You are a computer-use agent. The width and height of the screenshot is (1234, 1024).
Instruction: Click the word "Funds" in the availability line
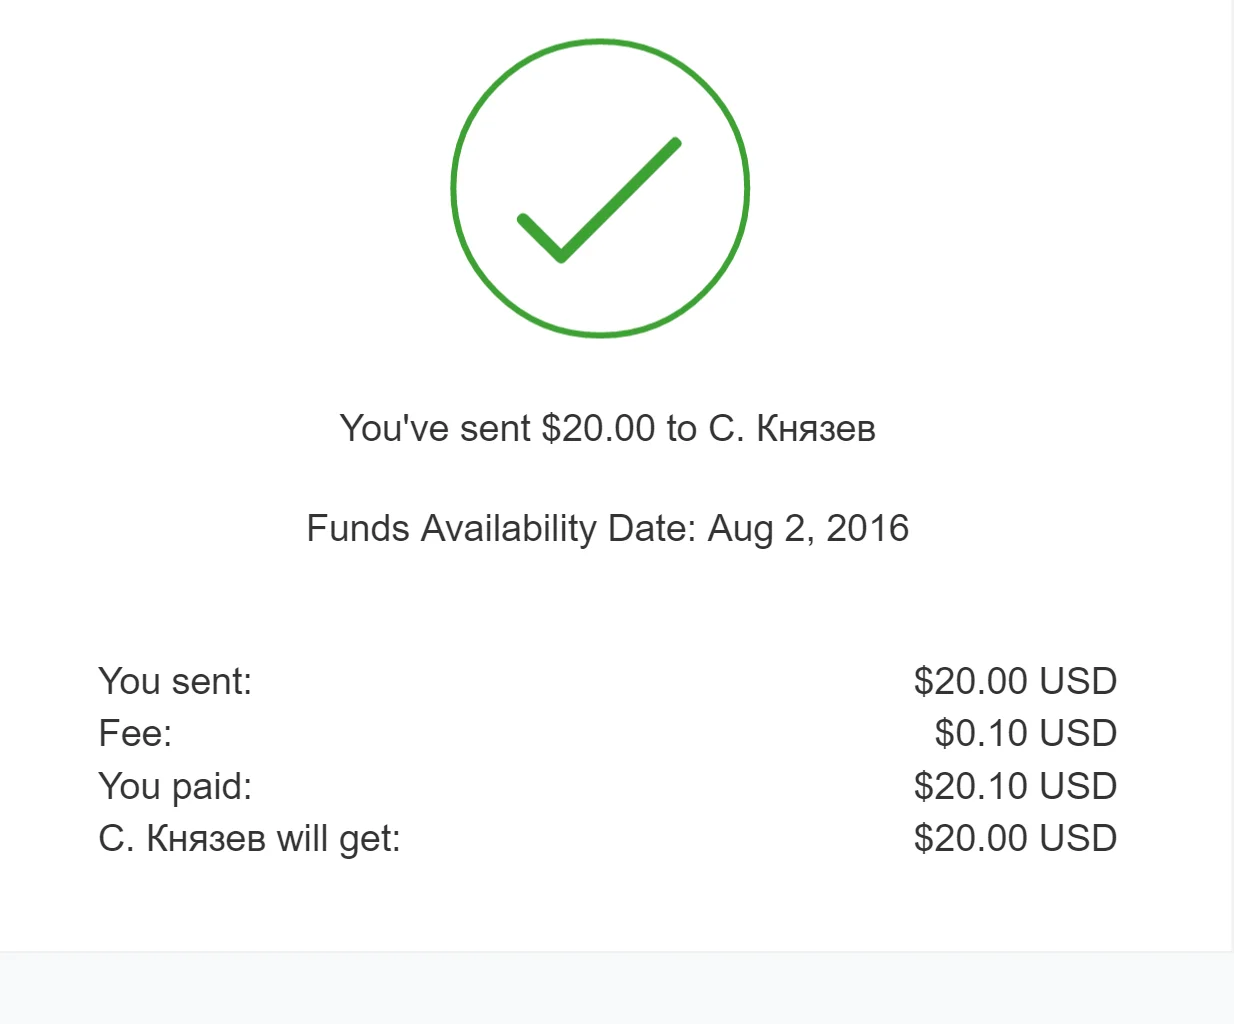(x=357, y=528)
